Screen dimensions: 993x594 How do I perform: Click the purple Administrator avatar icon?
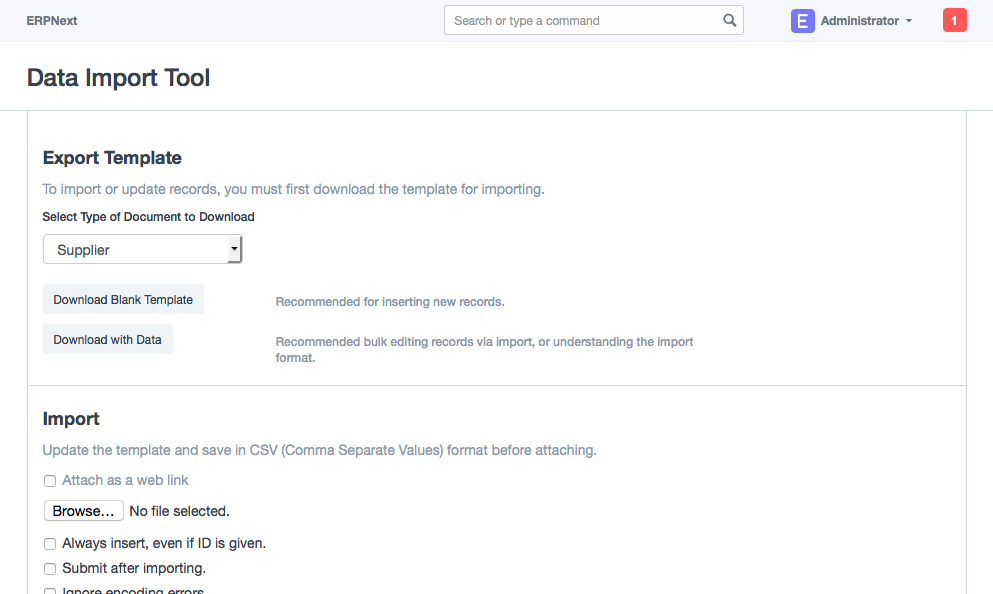pos(802,21)
